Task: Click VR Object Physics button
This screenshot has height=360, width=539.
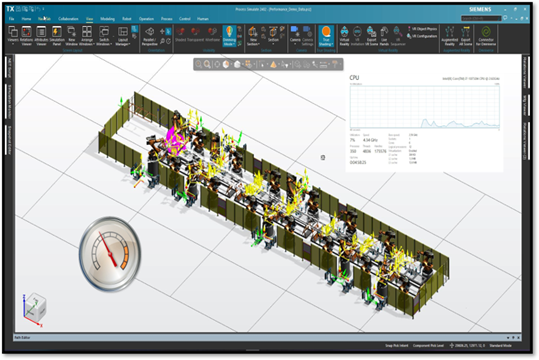Action: click(x=422, y=29)
